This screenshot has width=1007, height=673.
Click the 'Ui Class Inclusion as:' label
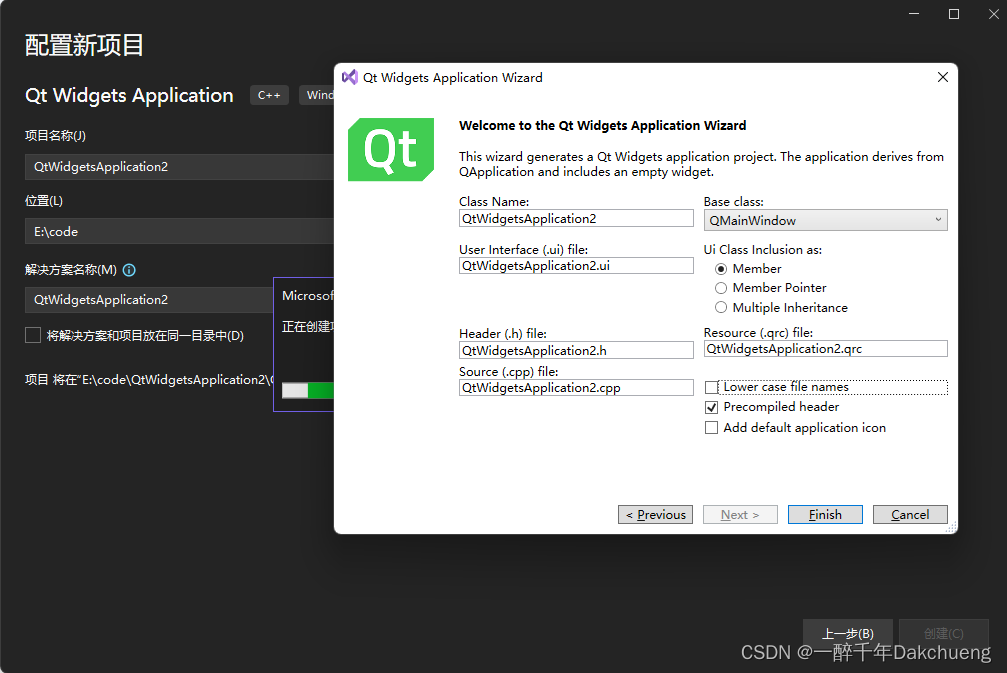tap(762, 249)
